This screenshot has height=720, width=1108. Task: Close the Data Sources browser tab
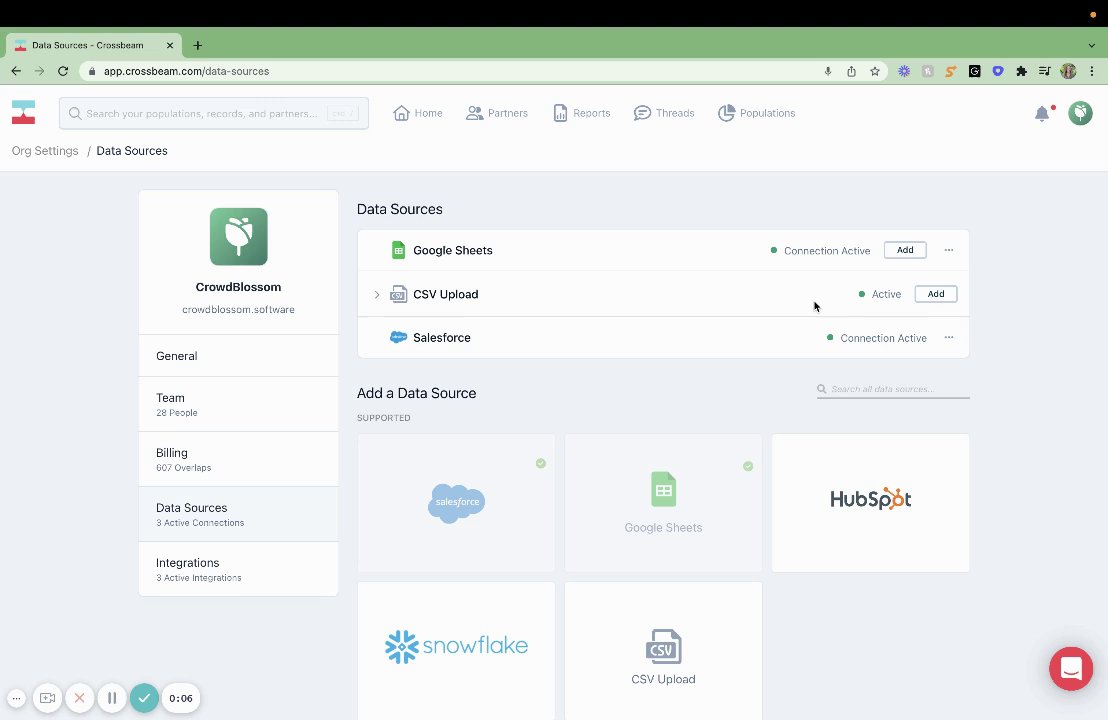(170, 45)
